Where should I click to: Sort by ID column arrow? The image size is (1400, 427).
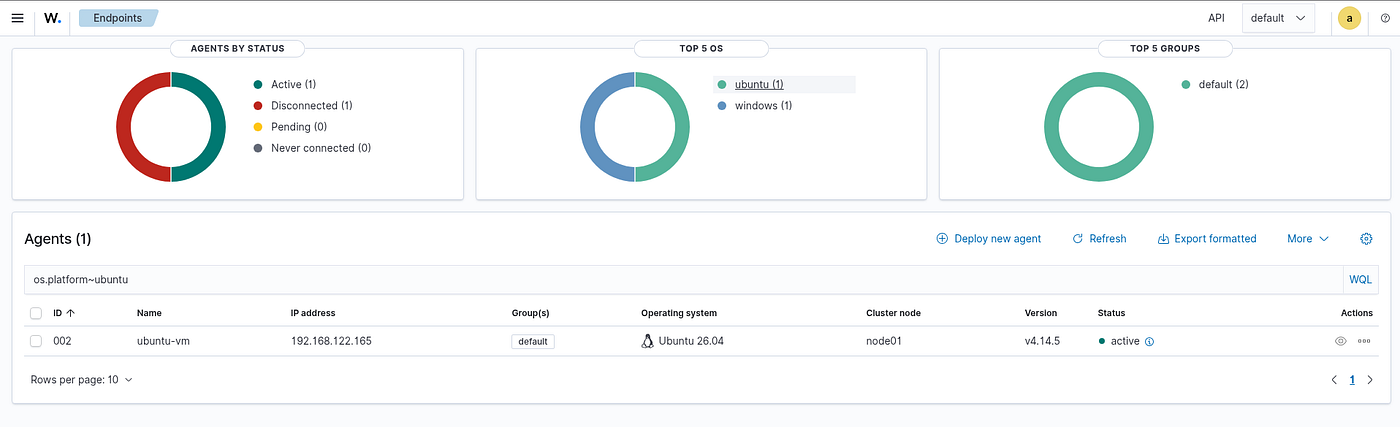[71, 313]
